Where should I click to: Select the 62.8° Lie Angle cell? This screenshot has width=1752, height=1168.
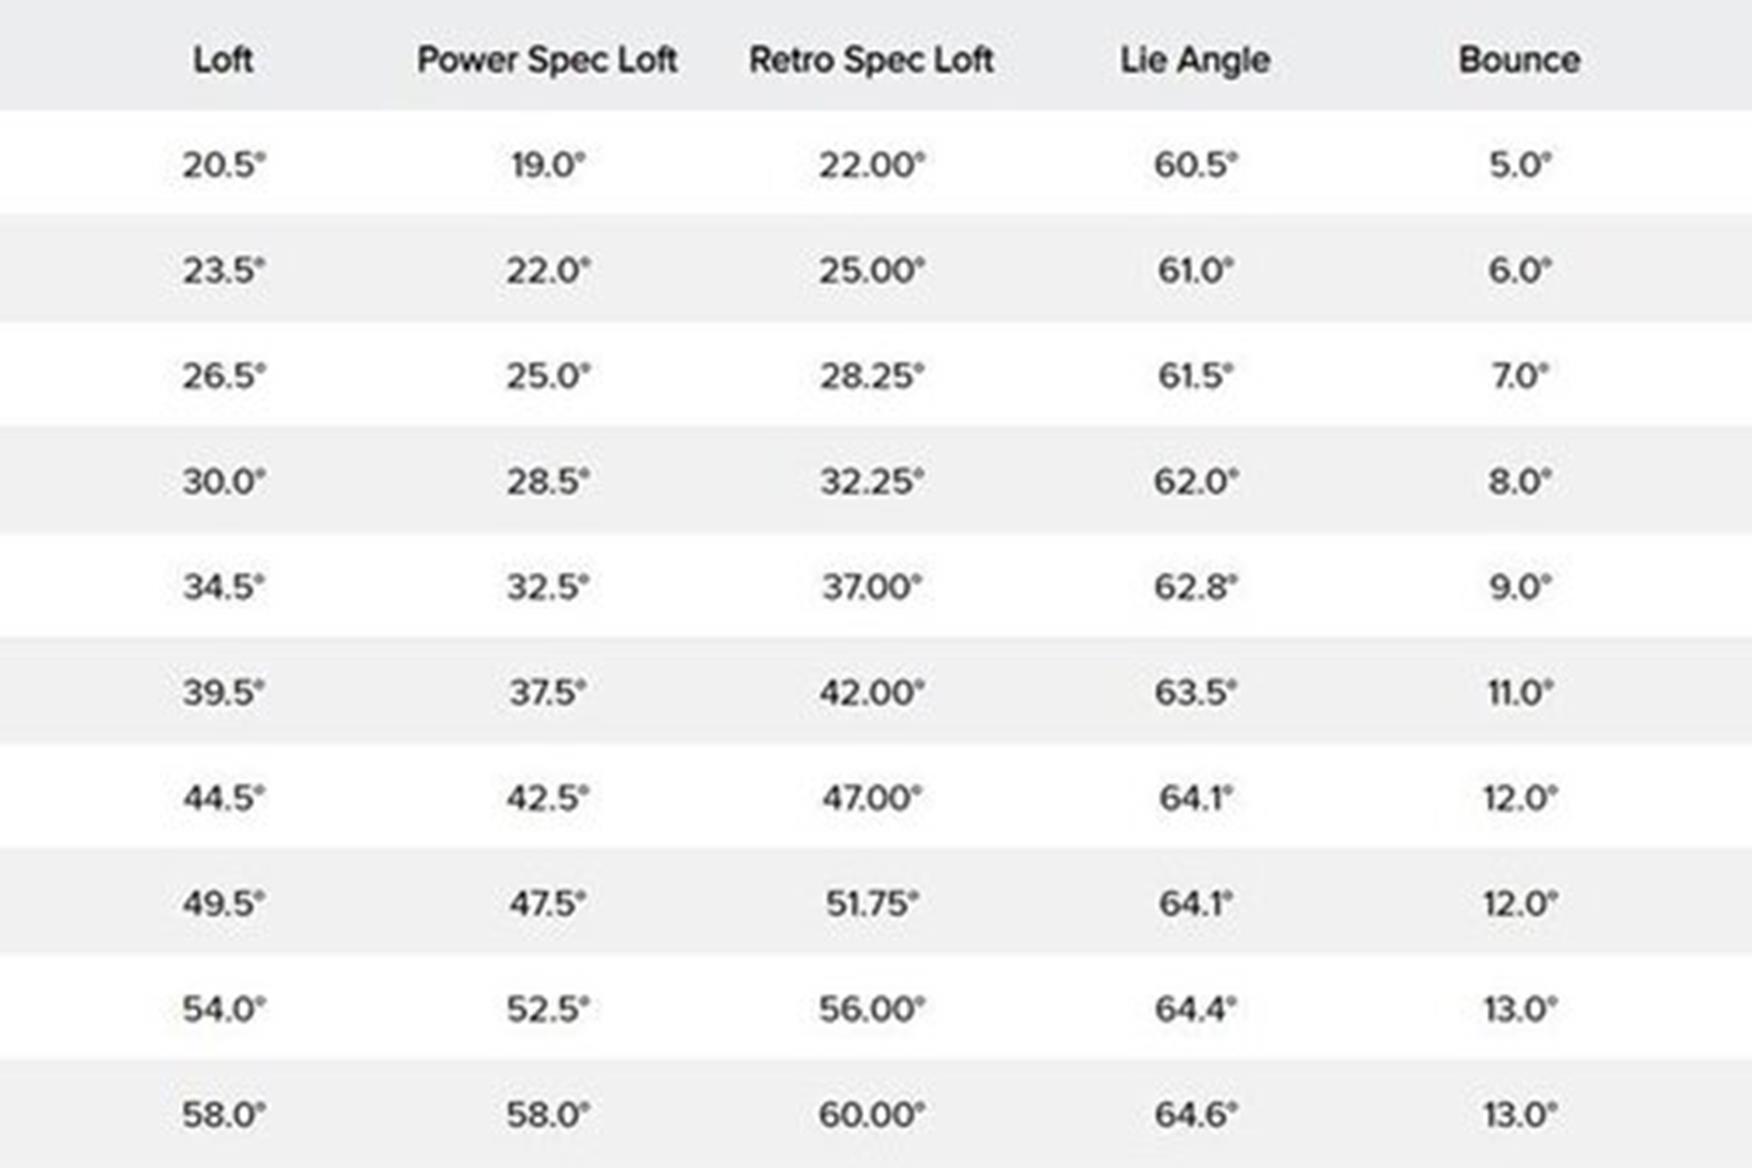click(1195, 587)
